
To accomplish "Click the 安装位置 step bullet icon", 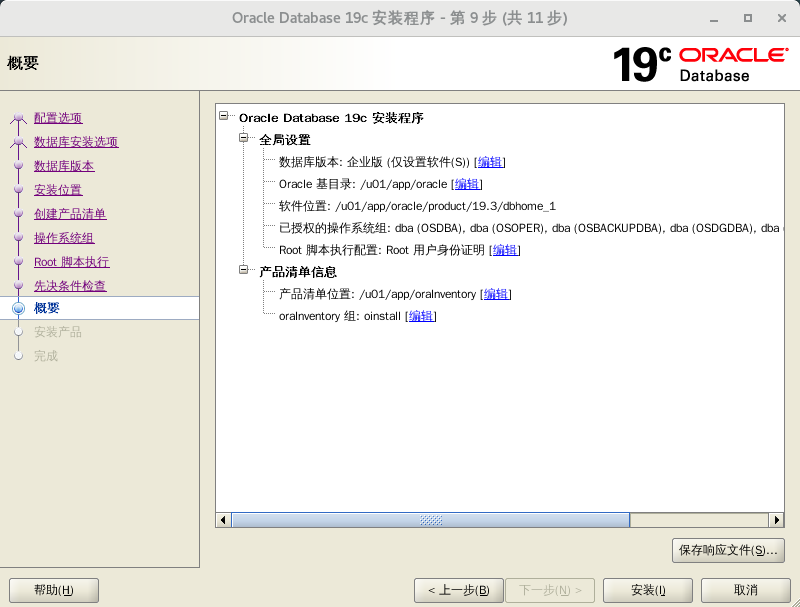I will pyautogui.click(x=19, y=189).
